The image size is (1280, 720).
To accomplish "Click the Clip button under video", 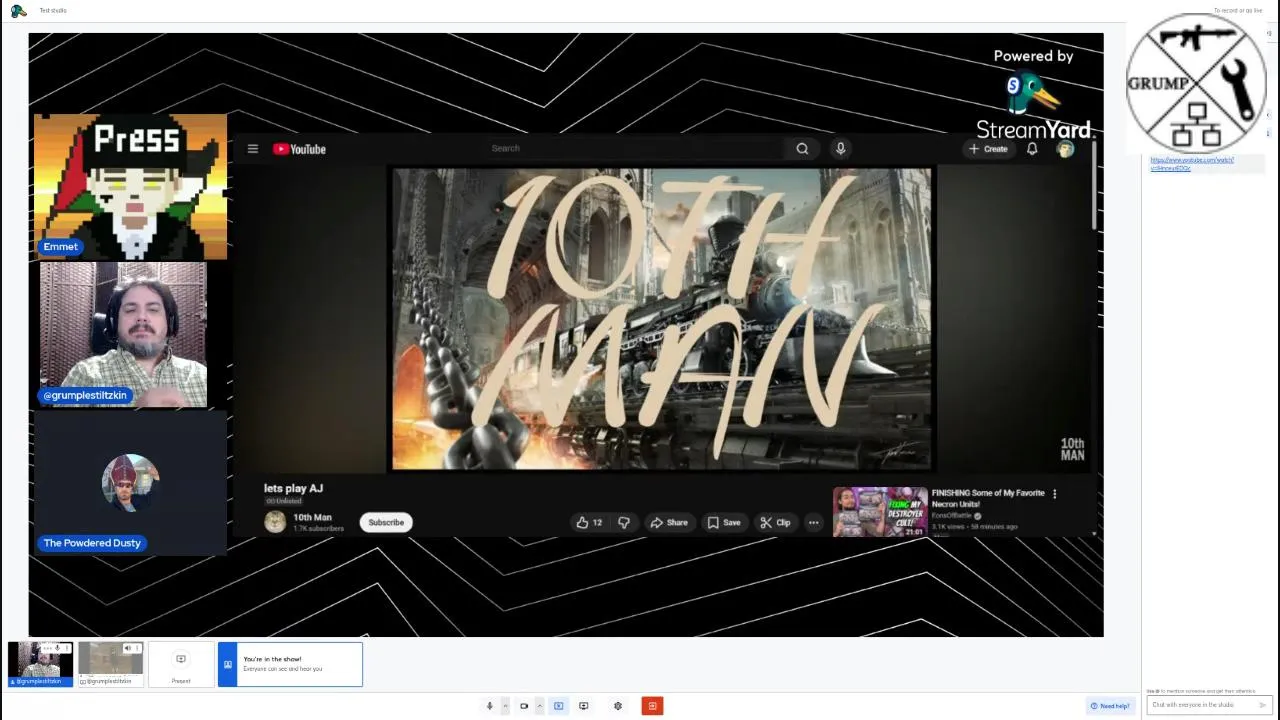I will pos(775,522).
